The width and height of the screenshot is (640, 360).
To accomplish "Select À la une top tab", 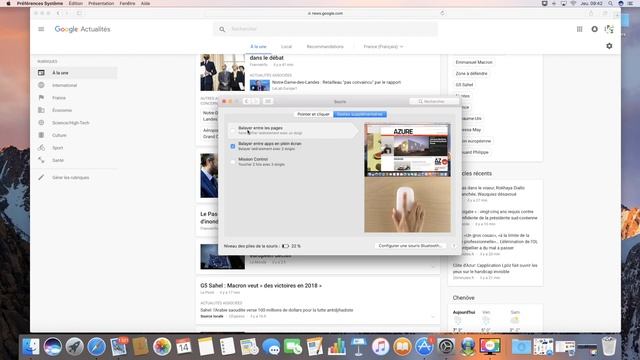I will pyautogui.click(x=258, y=47).
